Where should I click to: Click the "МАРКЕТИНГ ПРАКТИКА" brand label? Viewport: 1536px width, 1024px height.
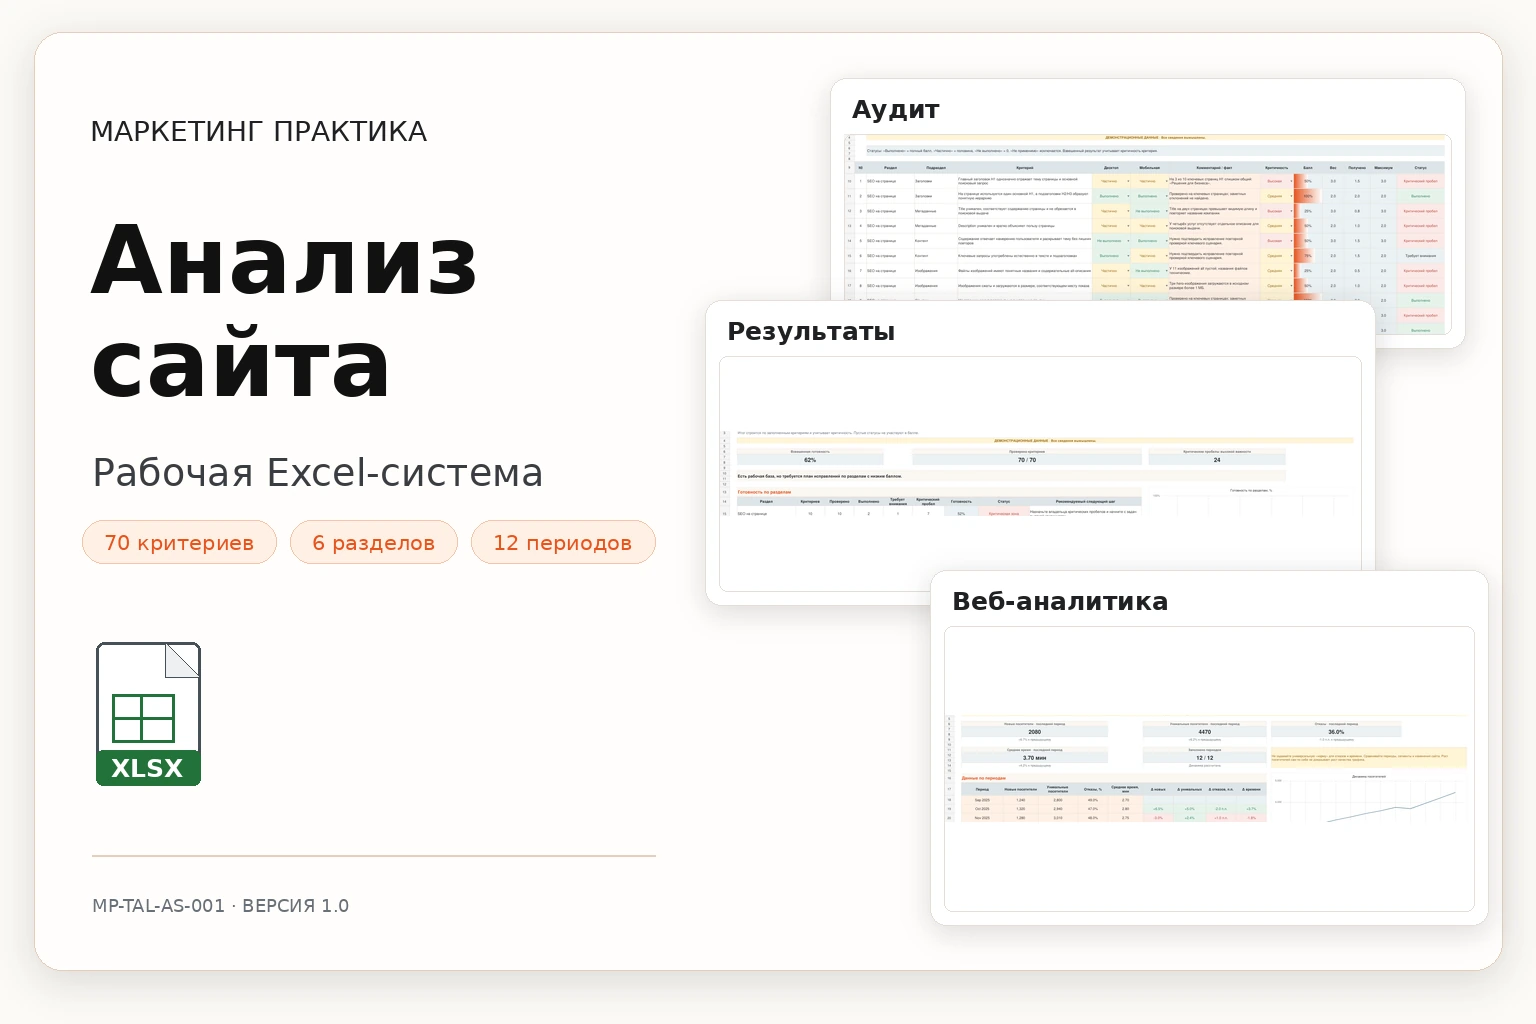pos(259,131)
